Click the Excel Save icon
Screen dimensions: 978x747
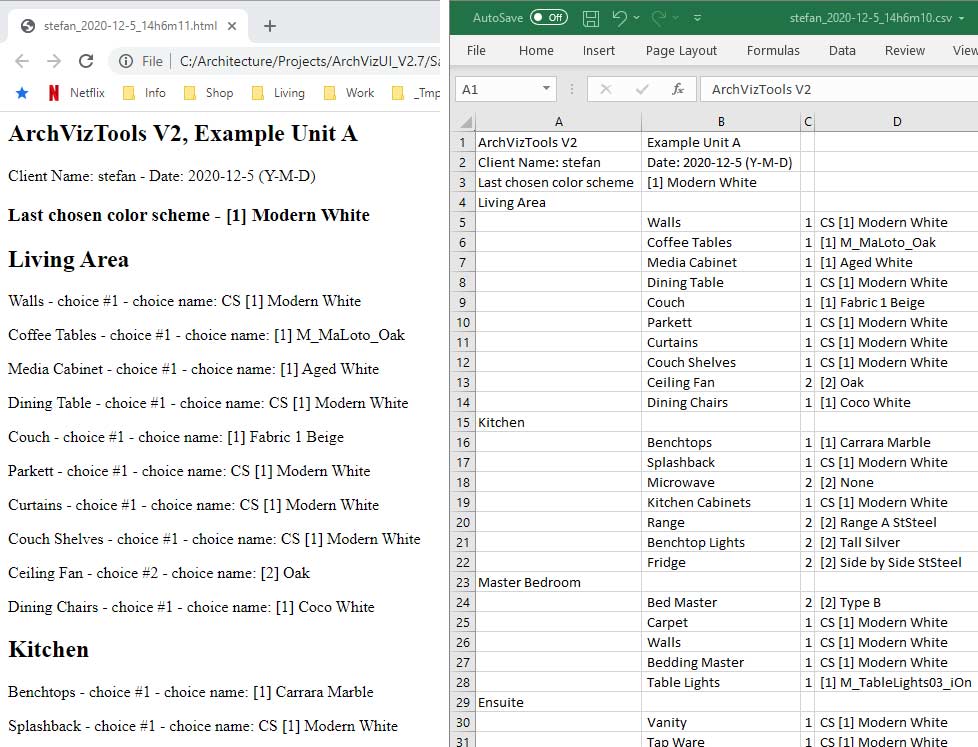tap(591, 18)
